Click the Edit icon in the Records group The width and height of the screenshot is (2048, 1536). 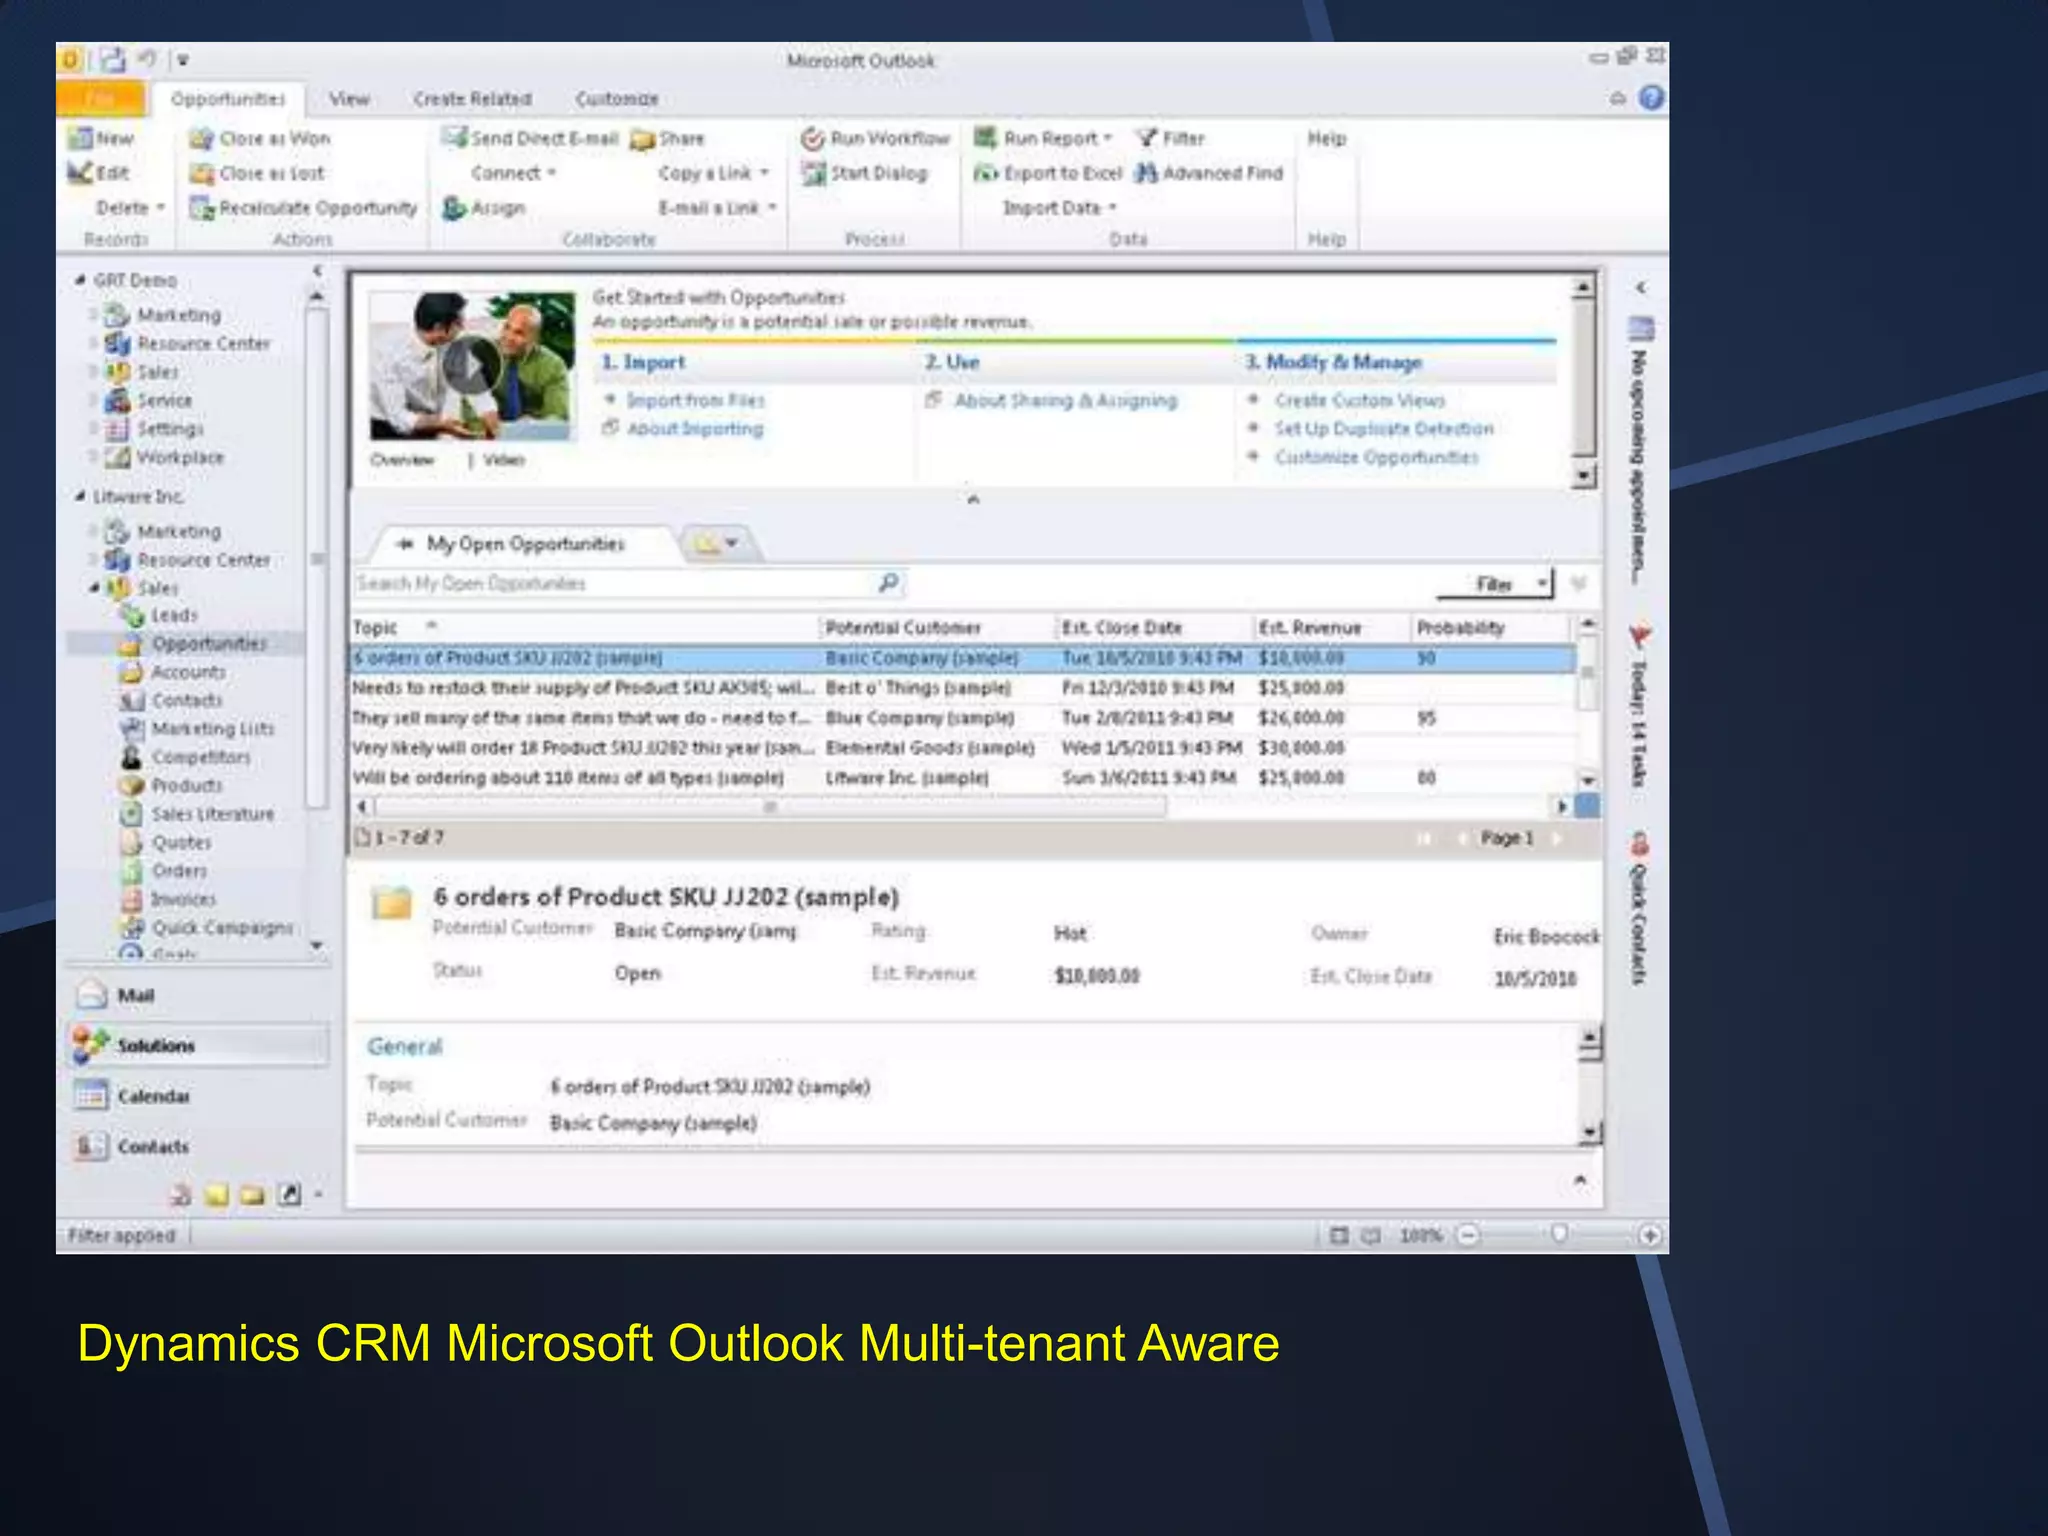point(80,173)
